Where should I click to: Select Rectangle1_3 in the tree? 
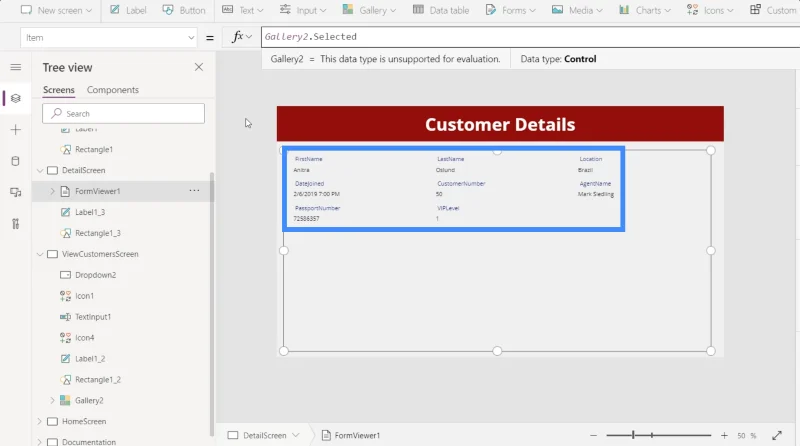(x=98, y=233)
